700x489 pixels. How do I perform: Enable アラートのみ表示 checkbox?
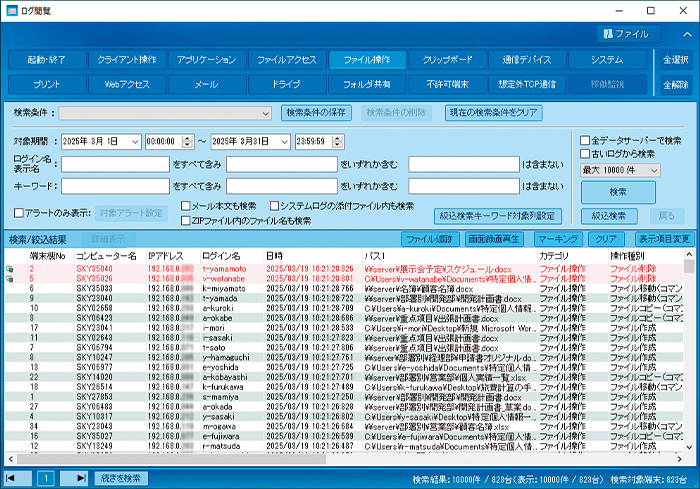(19, 213)
